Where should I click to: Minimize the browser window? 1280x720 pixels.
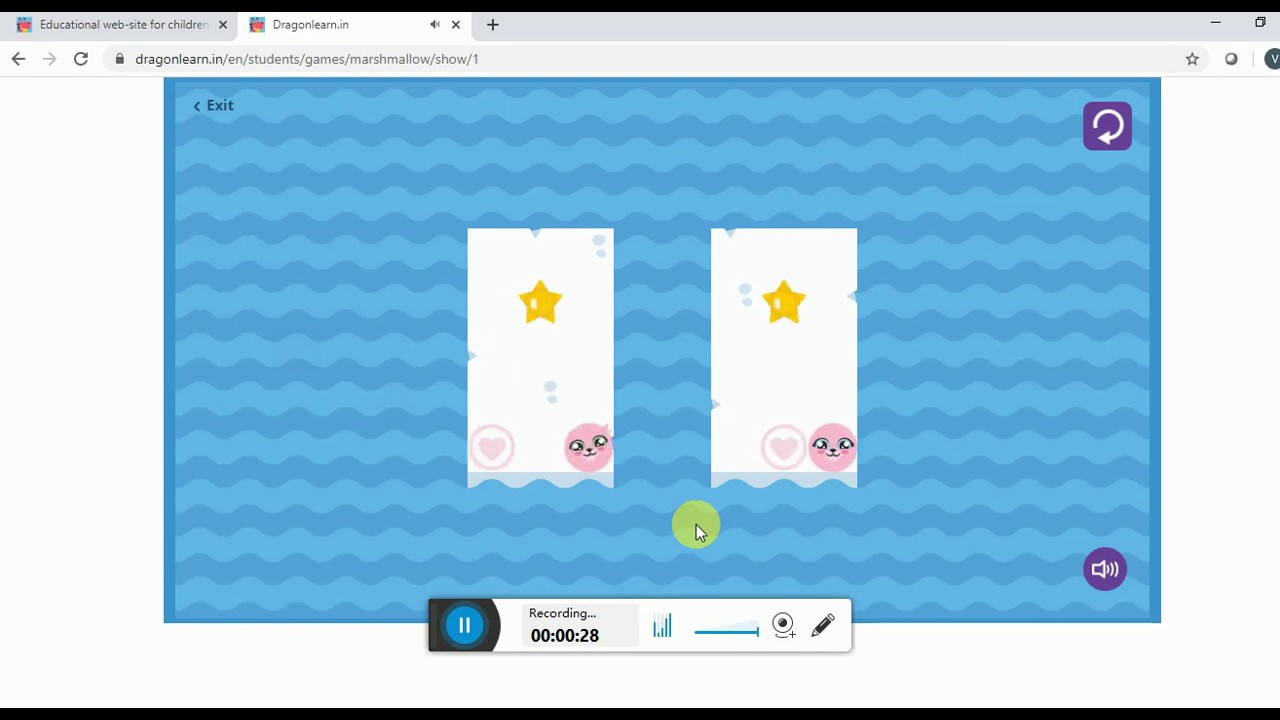pos(1216,22)
